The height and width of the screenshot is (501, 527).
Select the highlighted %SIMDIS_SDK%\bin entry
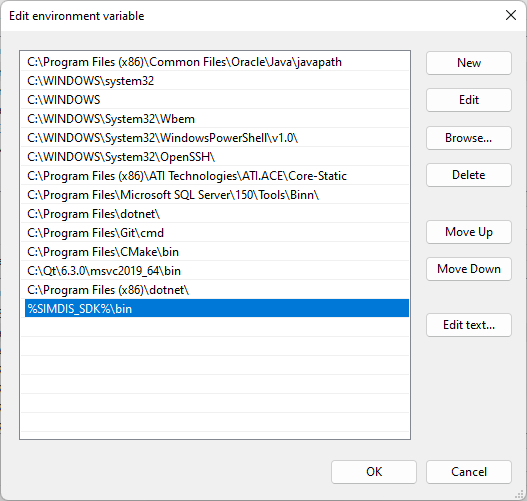(217, 308)
